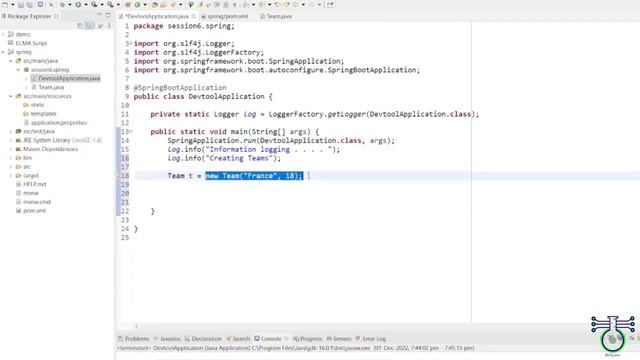Place cursor on empty line 20

[302, 193]
